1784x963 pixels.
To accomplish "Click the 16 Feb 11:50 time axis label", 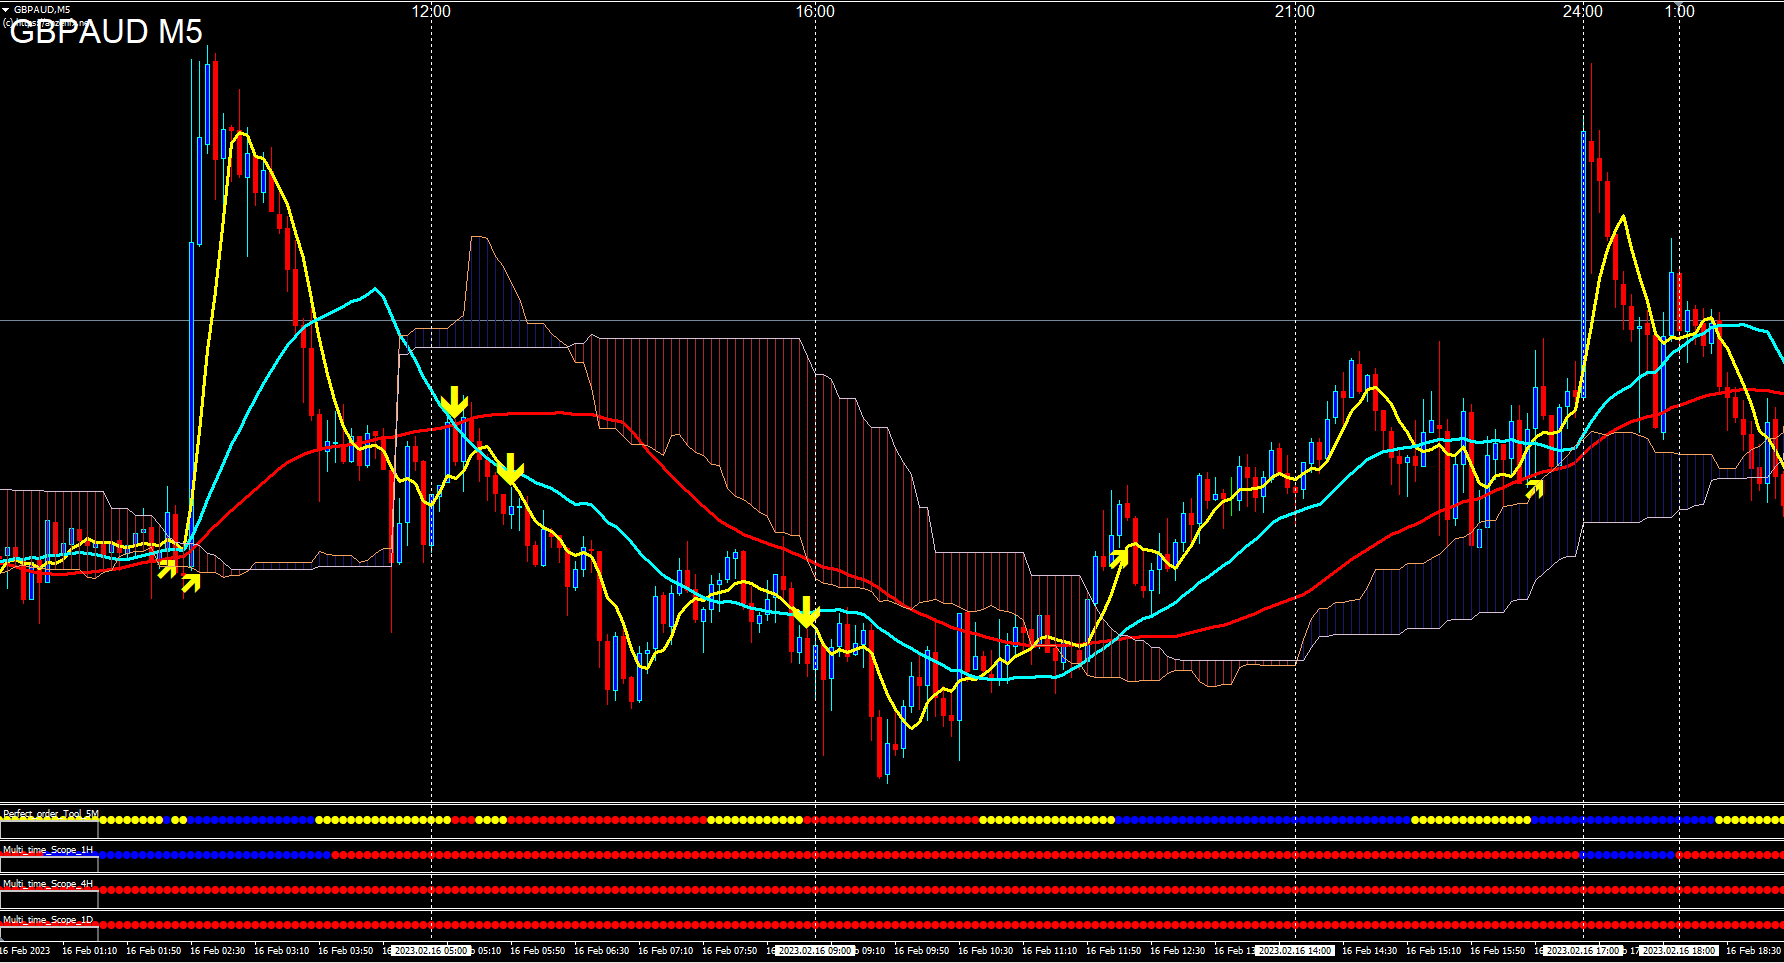I will [1113, 951].
